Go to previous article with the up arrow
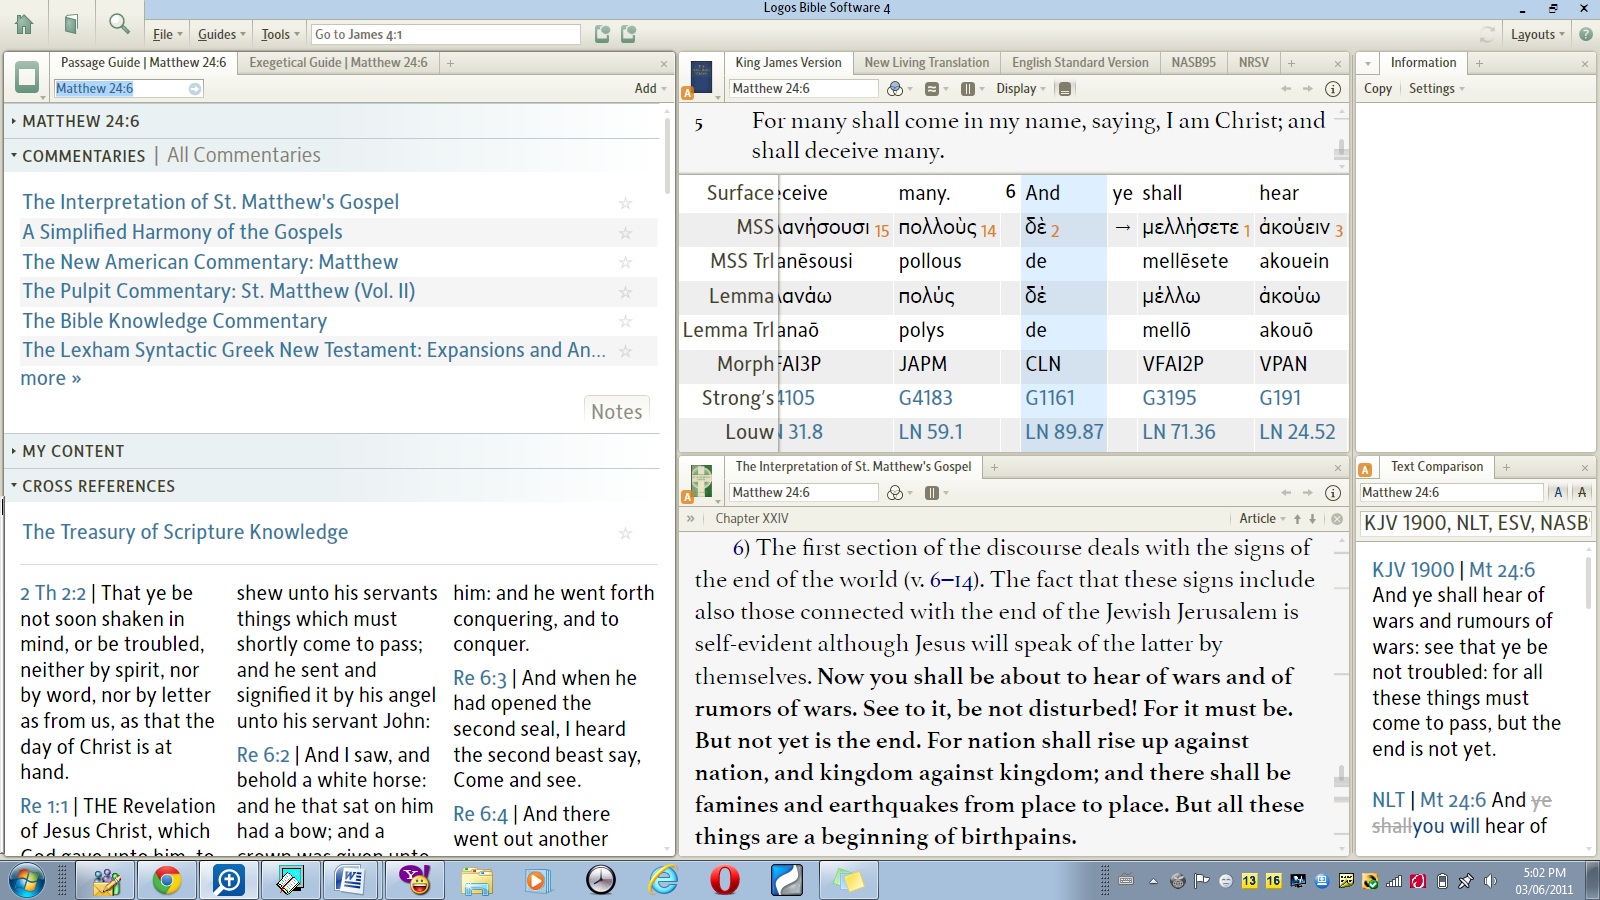 tap(1297, 519)
